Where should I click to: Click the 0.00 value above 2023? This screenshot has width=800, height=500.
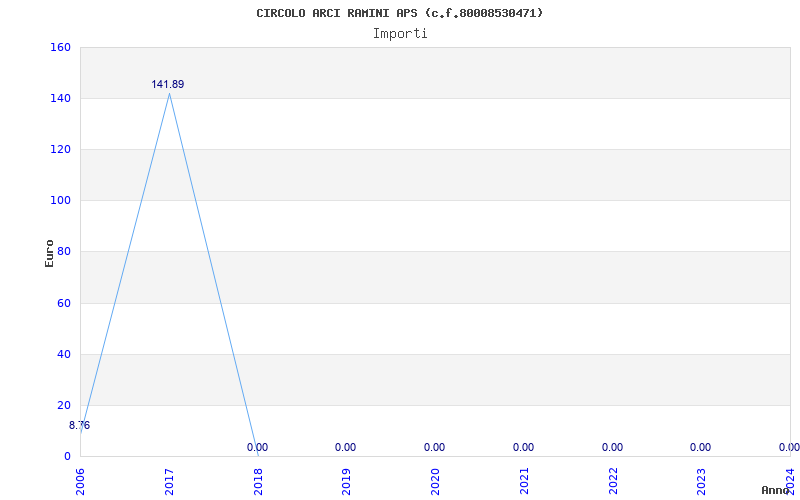(x=701, y=447)
